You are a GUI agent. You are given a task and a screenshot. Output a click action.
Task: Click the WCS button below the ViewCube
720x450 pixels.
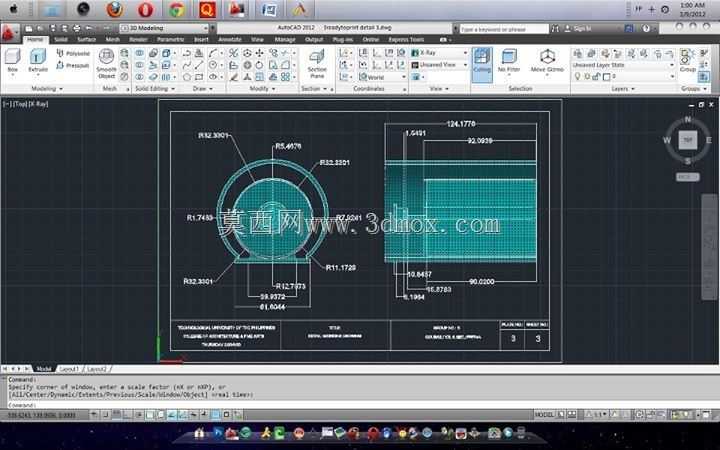click(x=687, y=177)
